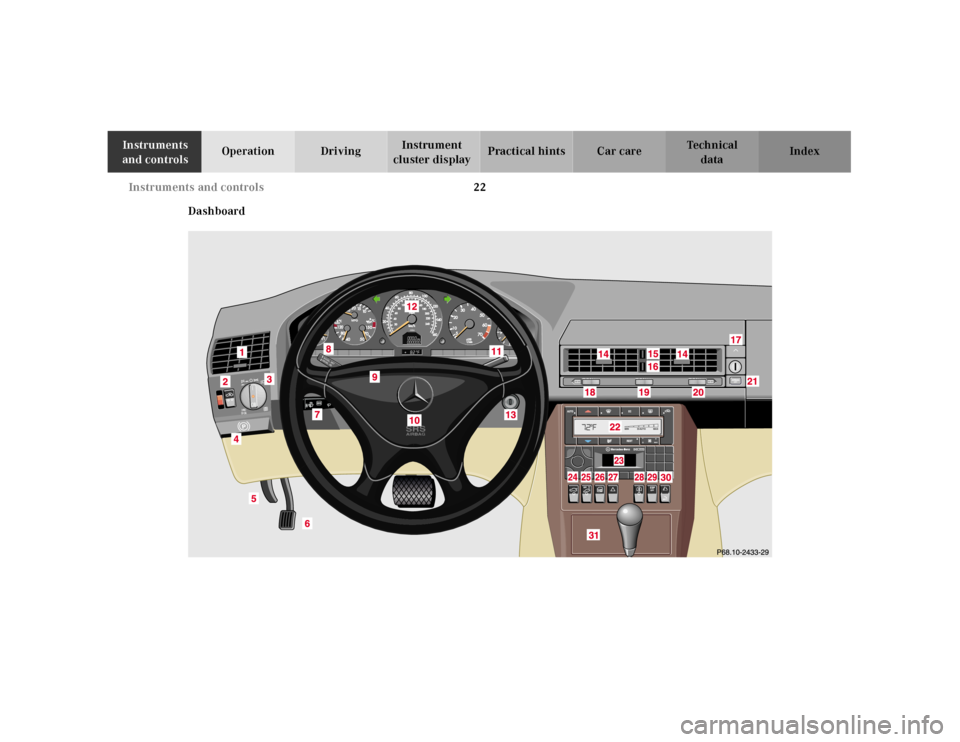The height and width of the screenshot is (742, 960).
Task: Select the Practical hints tab
Action: click(527, 151)
